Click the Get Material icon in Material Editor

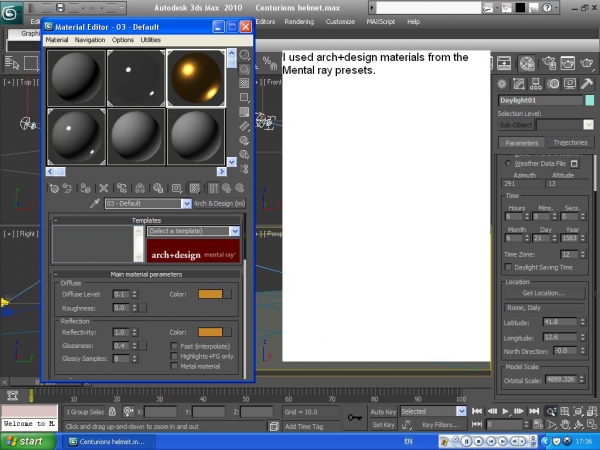coord(54,188)
